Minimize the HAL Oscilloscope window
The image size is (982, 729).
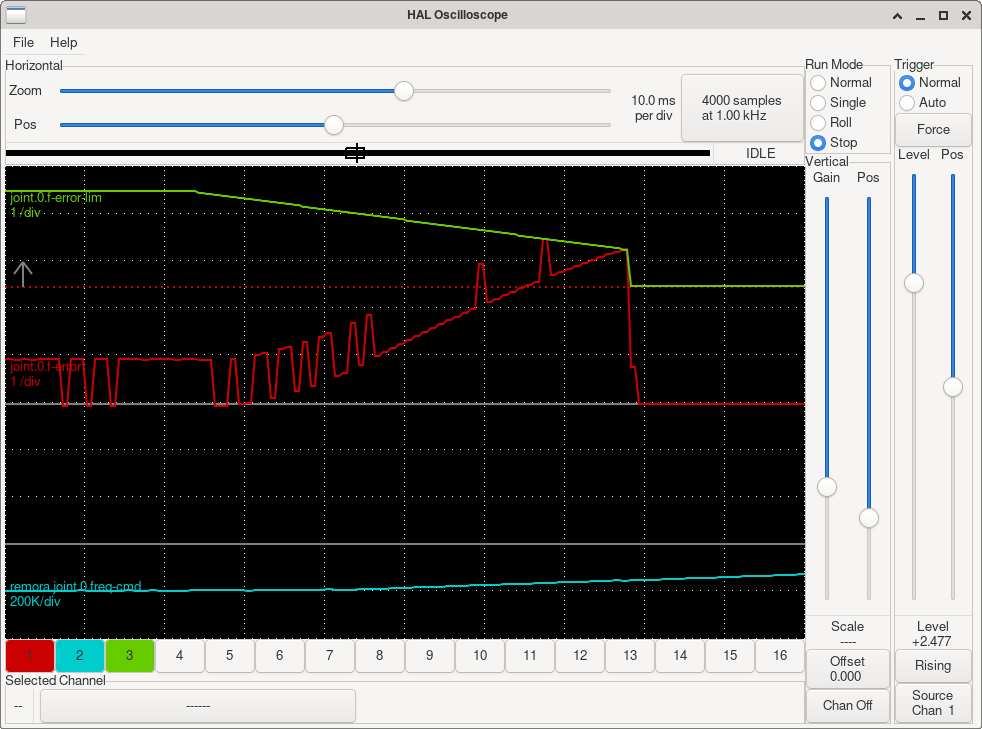click(920, 16)
